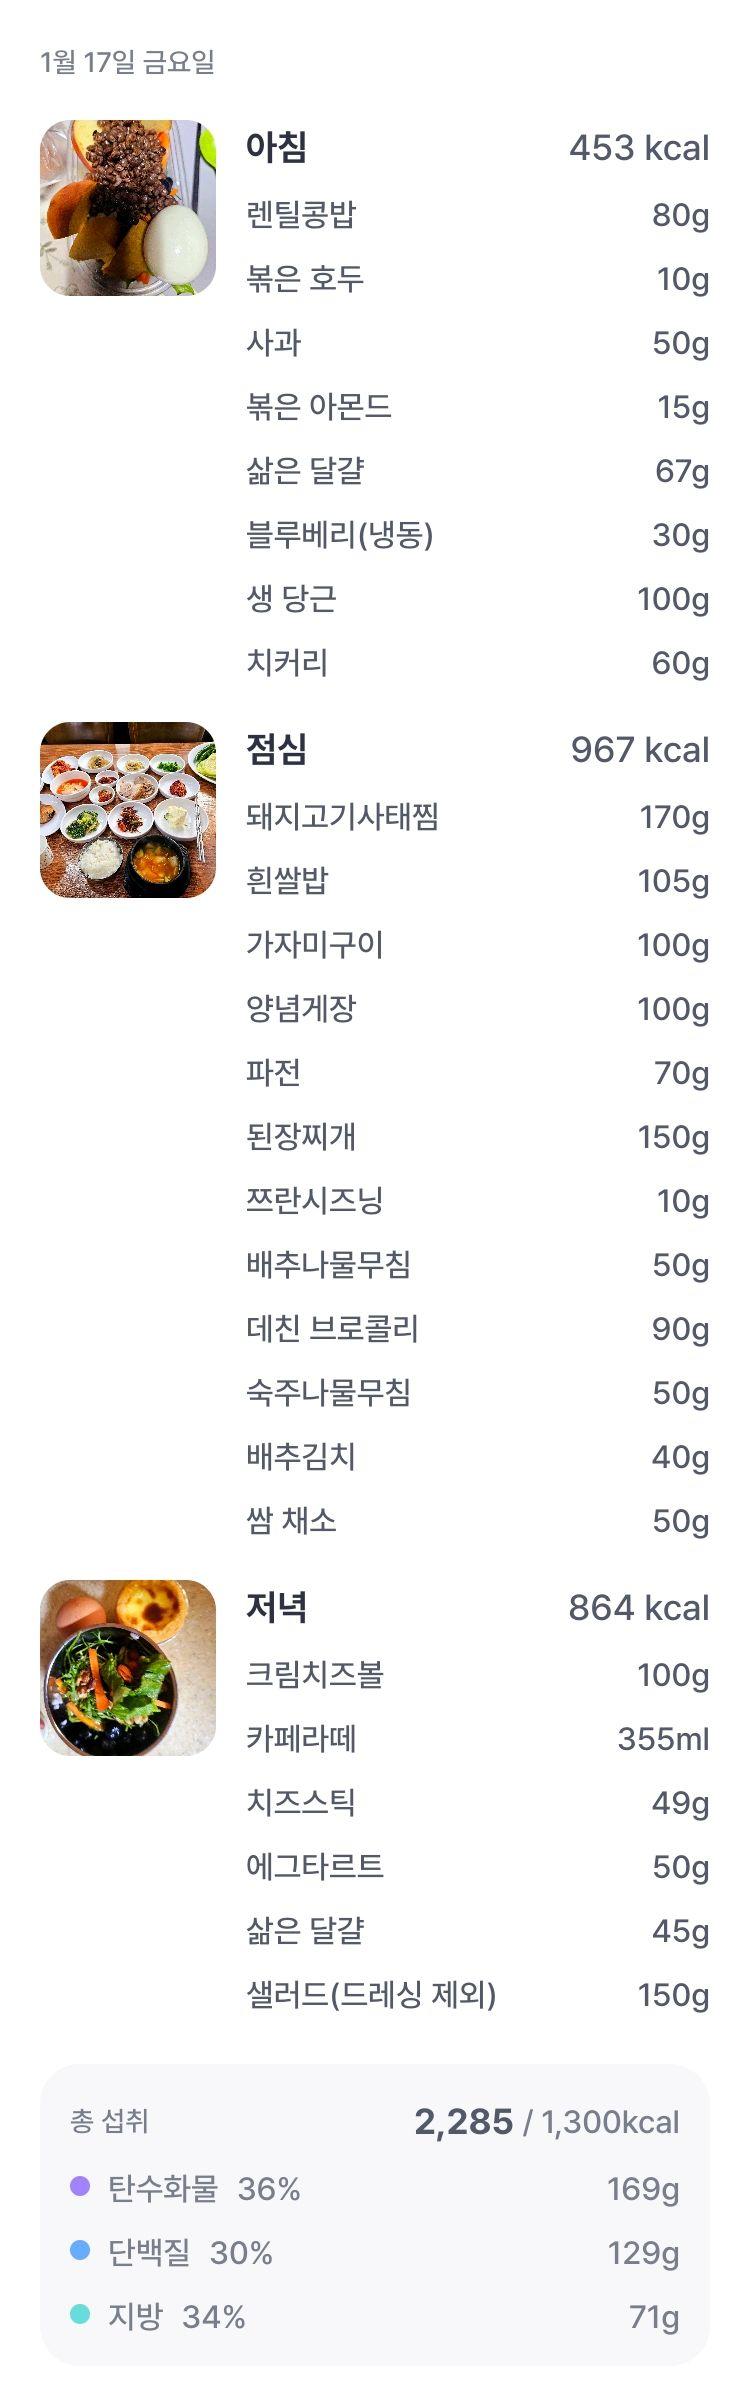The width and height of the screenshot is (750, 2406).
Task: Open the 렌틸콩밥 food entry
Action: tap(478, 215)
